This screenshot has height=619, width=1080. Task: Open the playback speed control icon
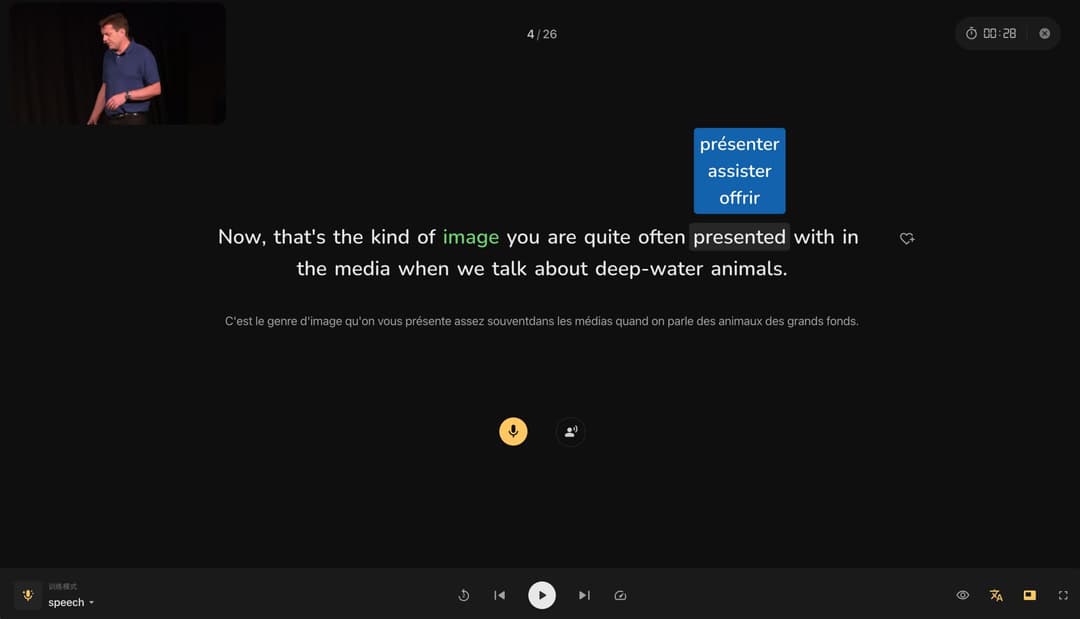[620, 595]
